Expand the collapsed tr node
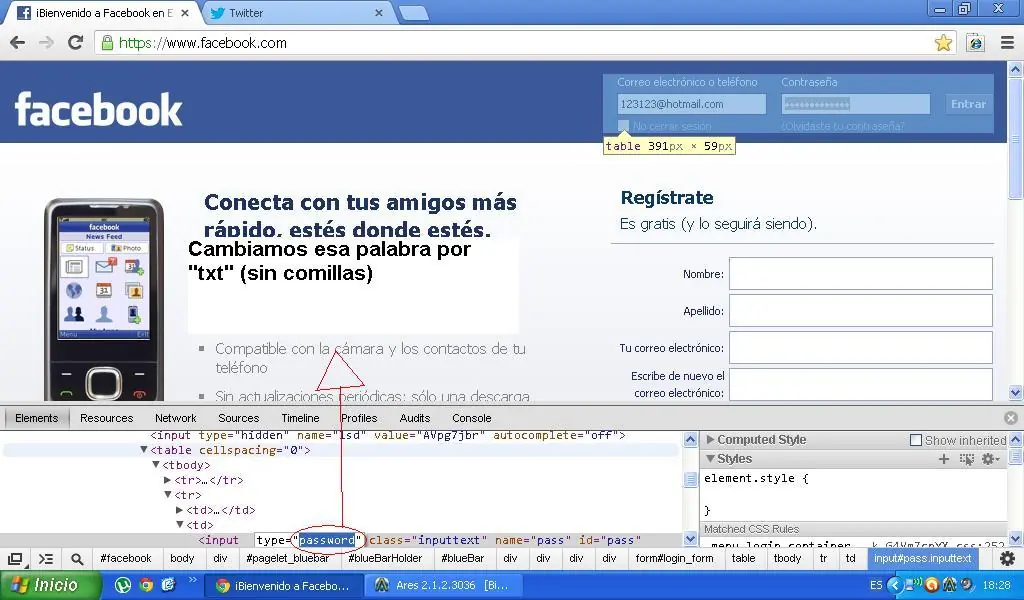1024x600 pixels. 168,480
